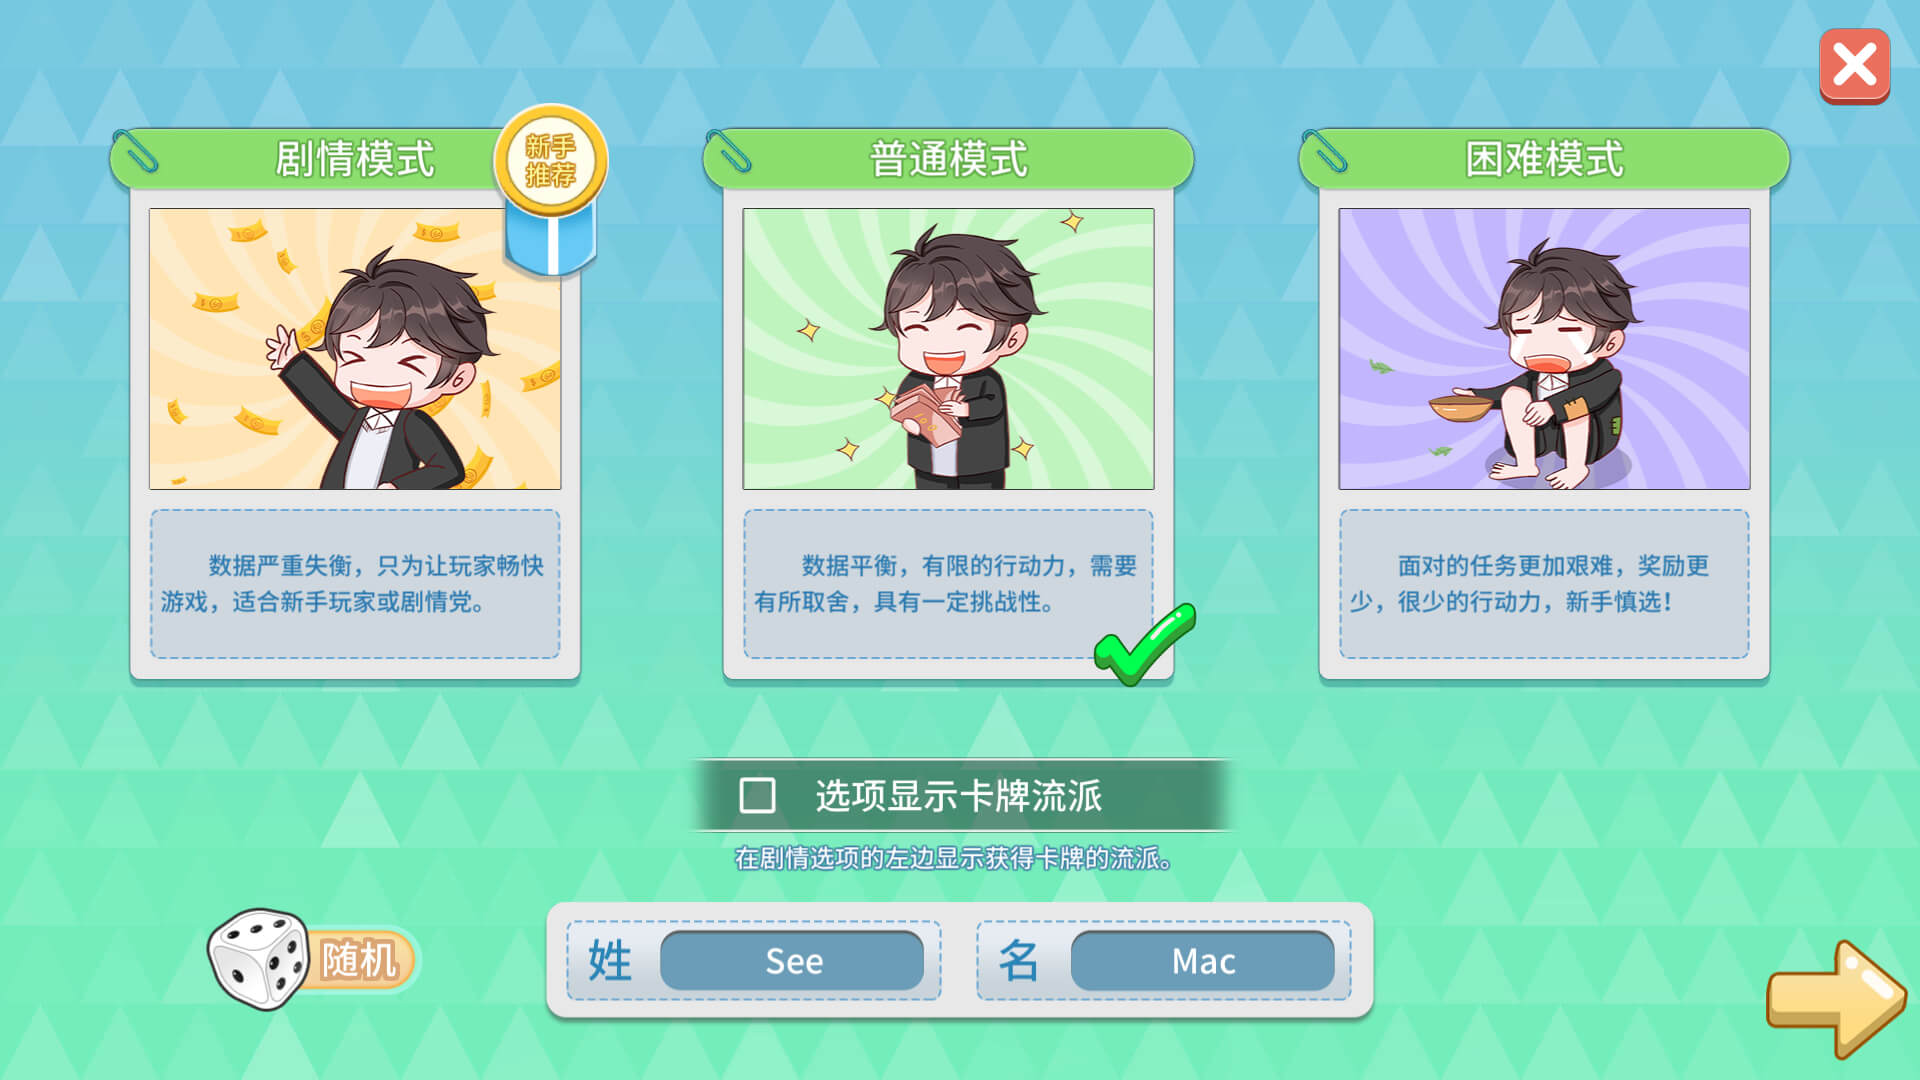1920x1080 pixels.
Task: Click the yellow next arrow
Action: 1836,998
